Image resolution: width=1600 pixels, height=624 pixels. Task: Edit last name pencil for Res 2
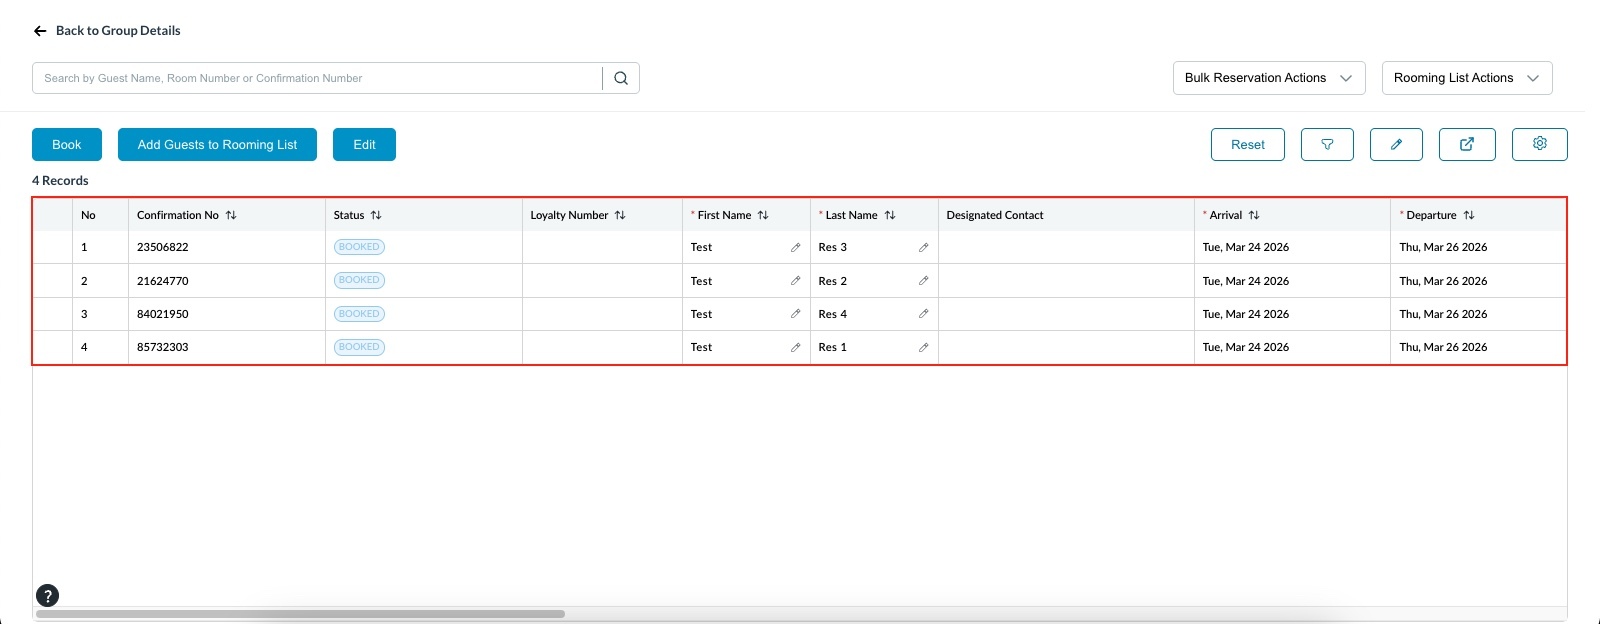(923, 281)
